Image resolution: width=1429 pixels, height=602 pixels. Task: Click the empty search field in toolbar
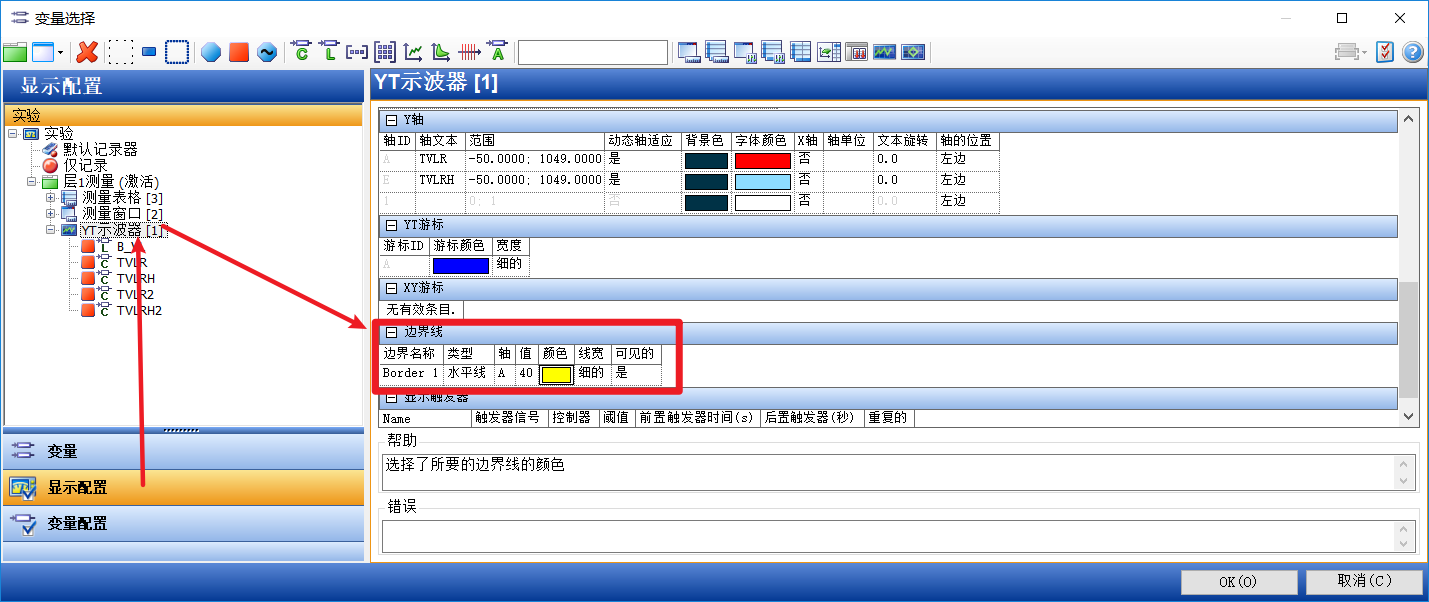(x=593, y=52)
